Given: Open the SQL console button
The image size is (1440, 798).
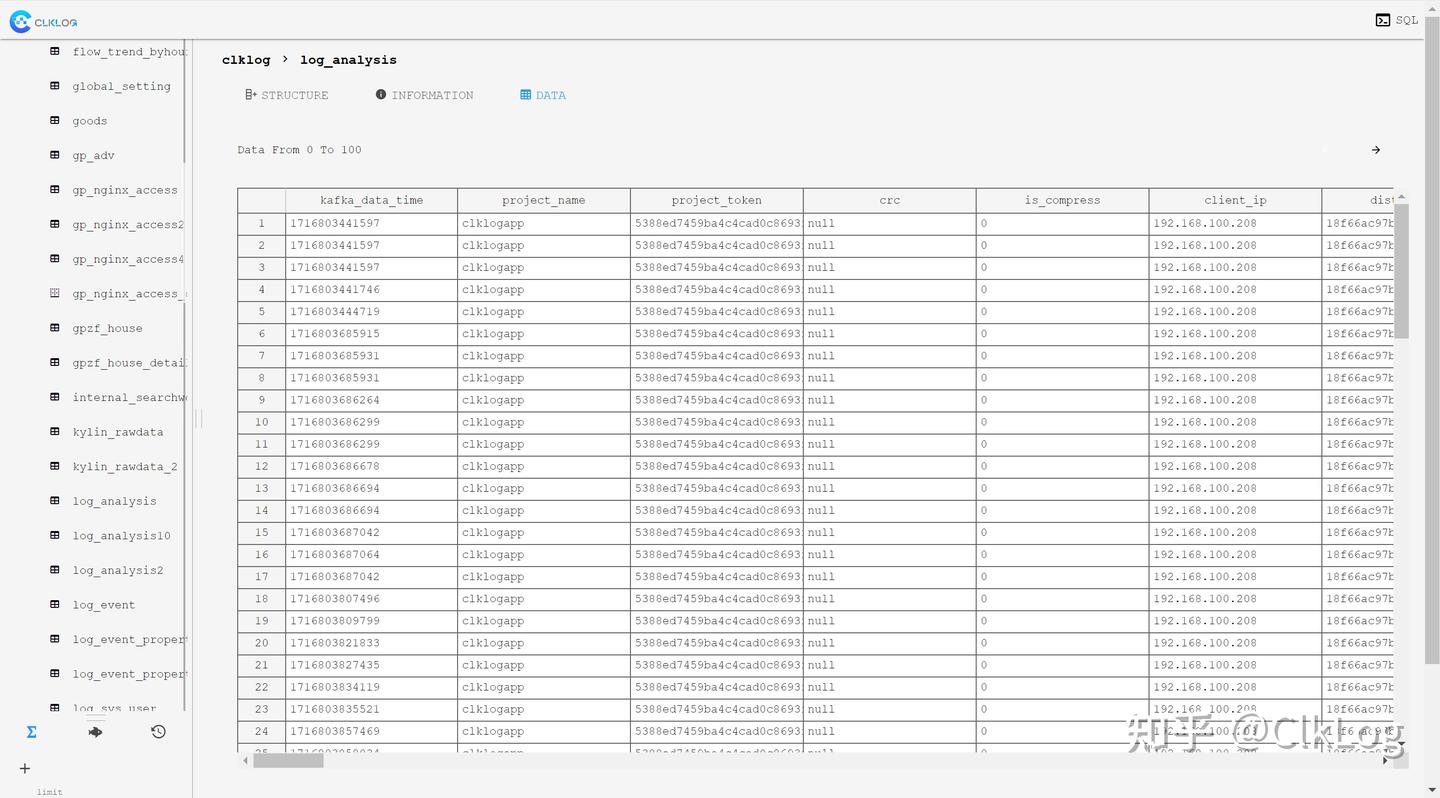Looking at the screenshot, I should 1396,20.
